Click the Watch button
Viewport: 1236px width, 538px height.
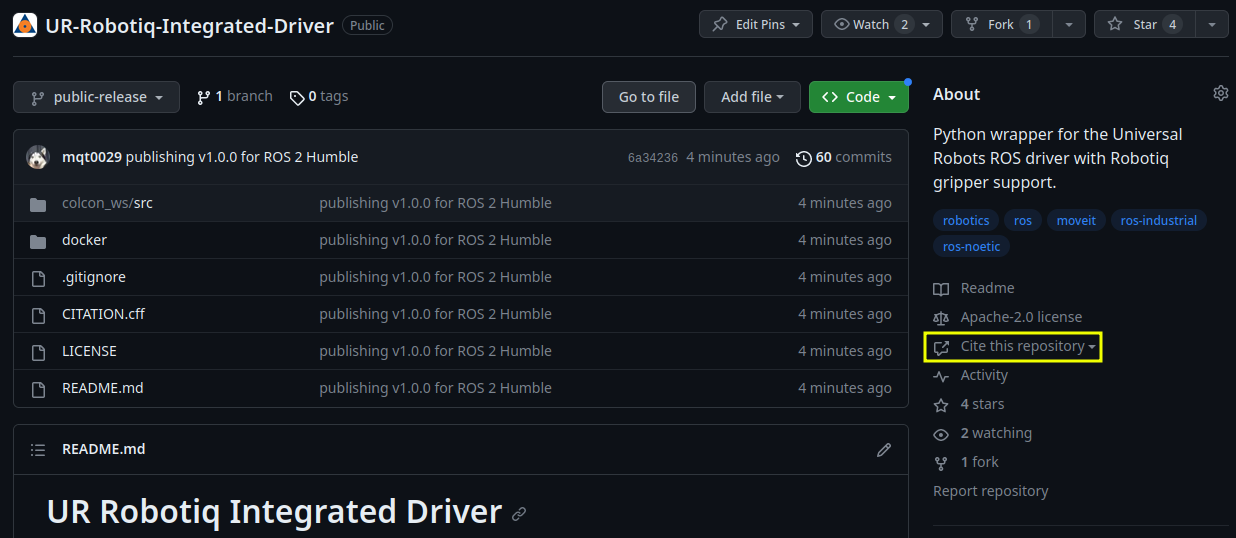(x=881, y=24)
